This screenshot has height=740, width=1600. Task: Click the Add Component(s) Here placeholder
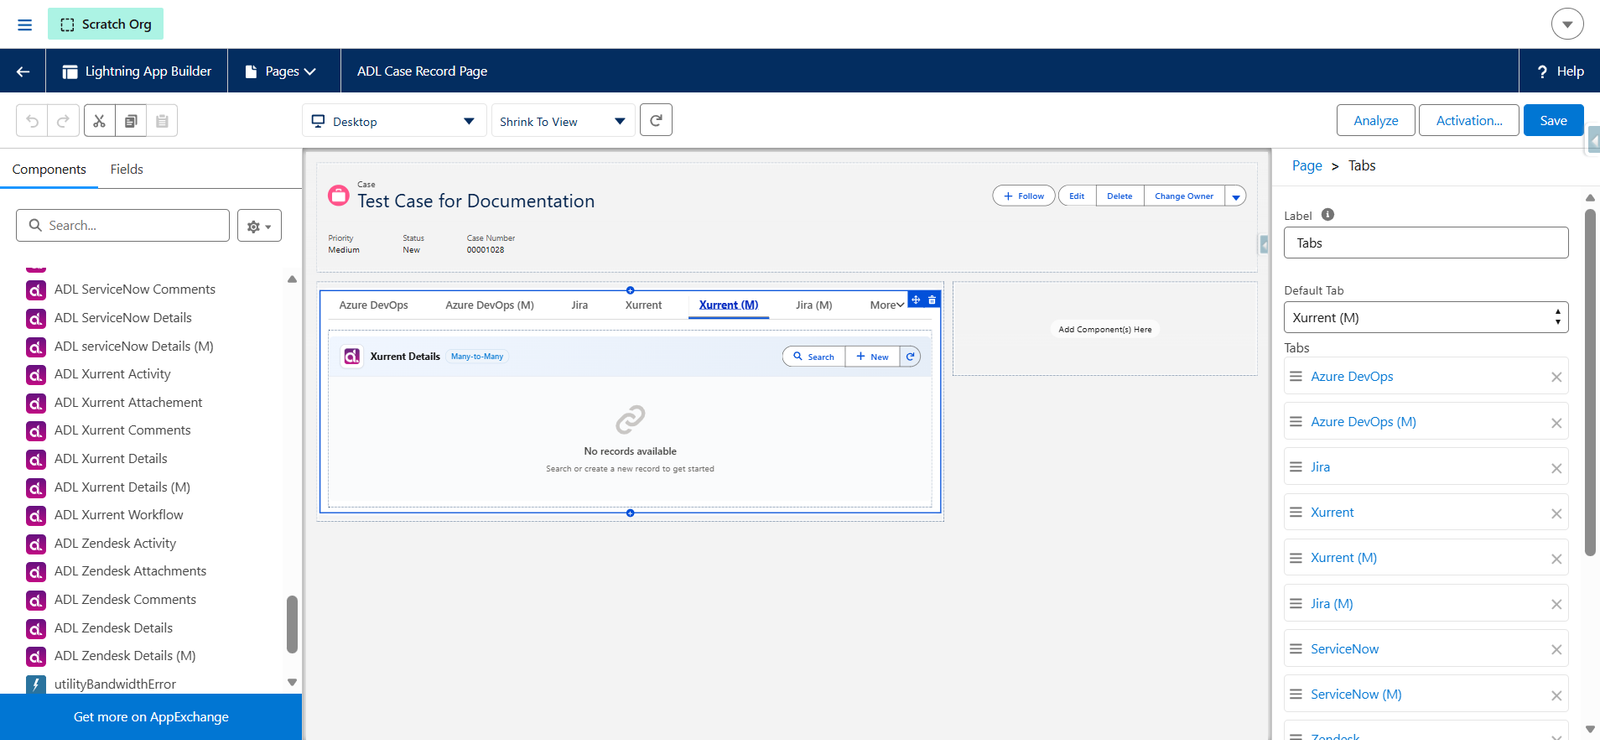(1105, 329)
